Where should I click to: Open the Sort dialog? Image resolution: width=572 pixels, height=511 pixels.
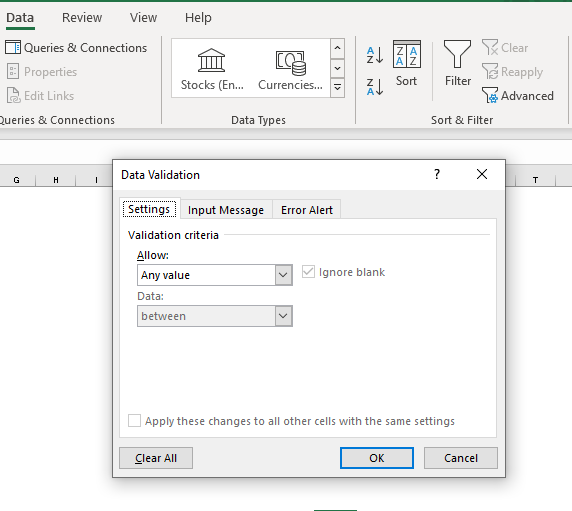click(406, 64)
